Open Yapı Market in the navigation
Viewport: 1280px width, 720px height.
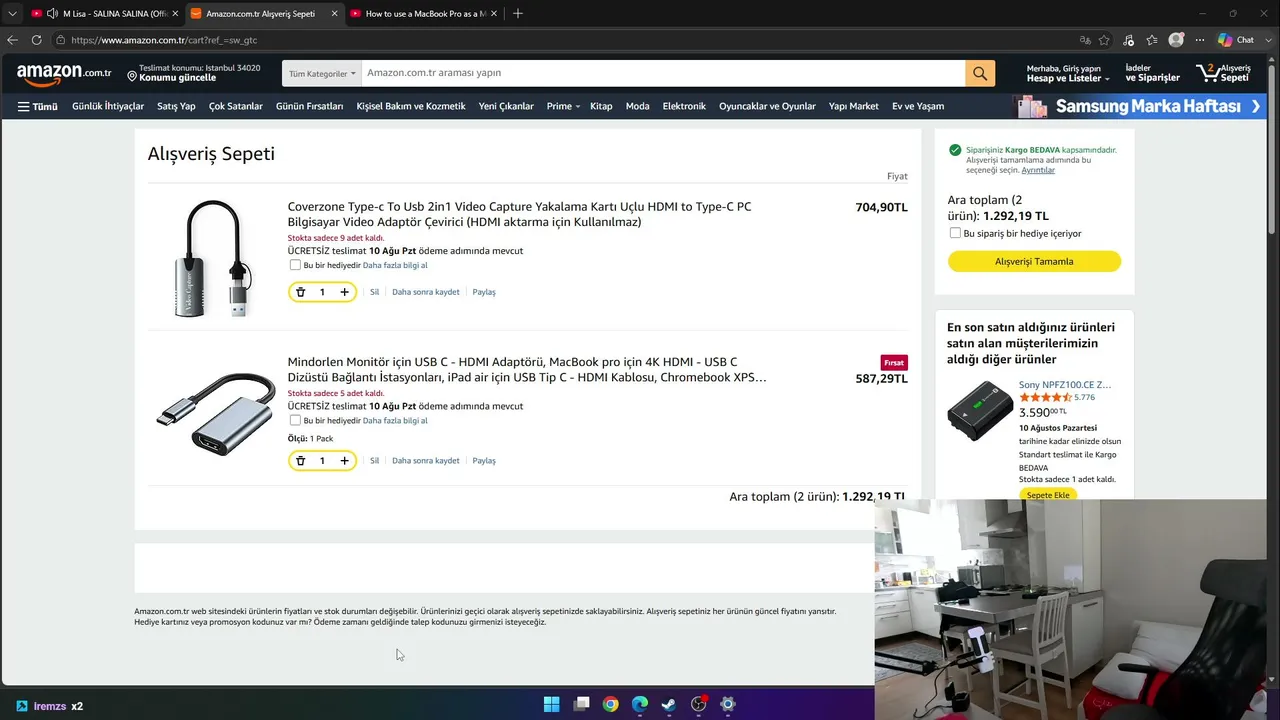coord(854,106)
